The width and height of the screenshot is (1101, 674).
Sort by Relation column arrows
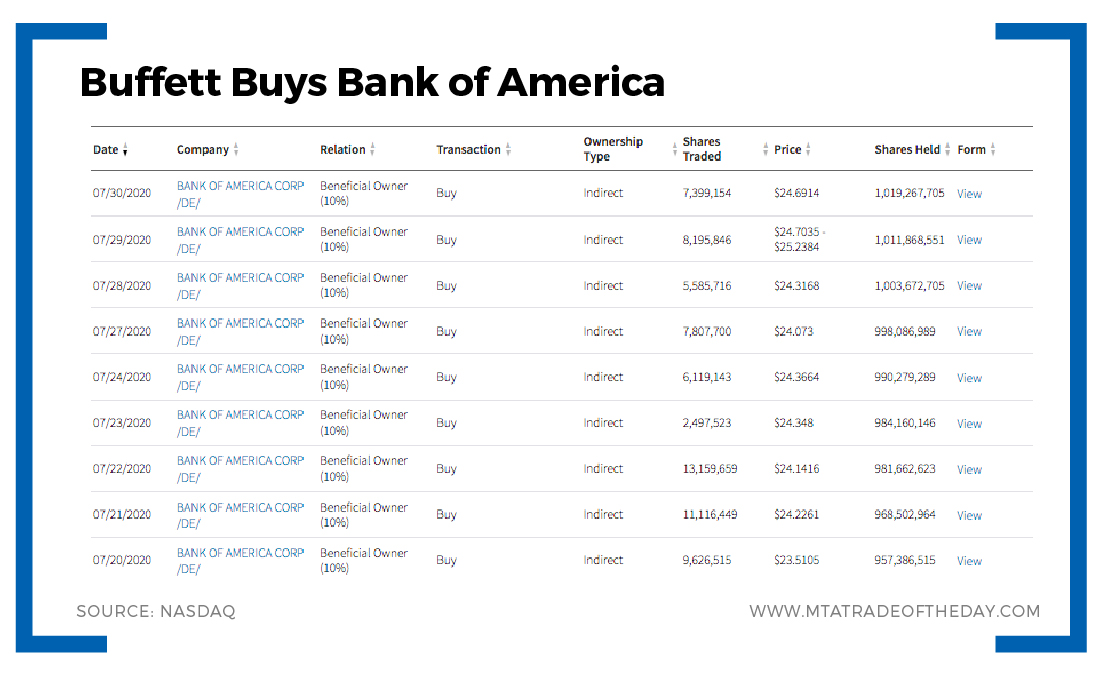[372, 150]
